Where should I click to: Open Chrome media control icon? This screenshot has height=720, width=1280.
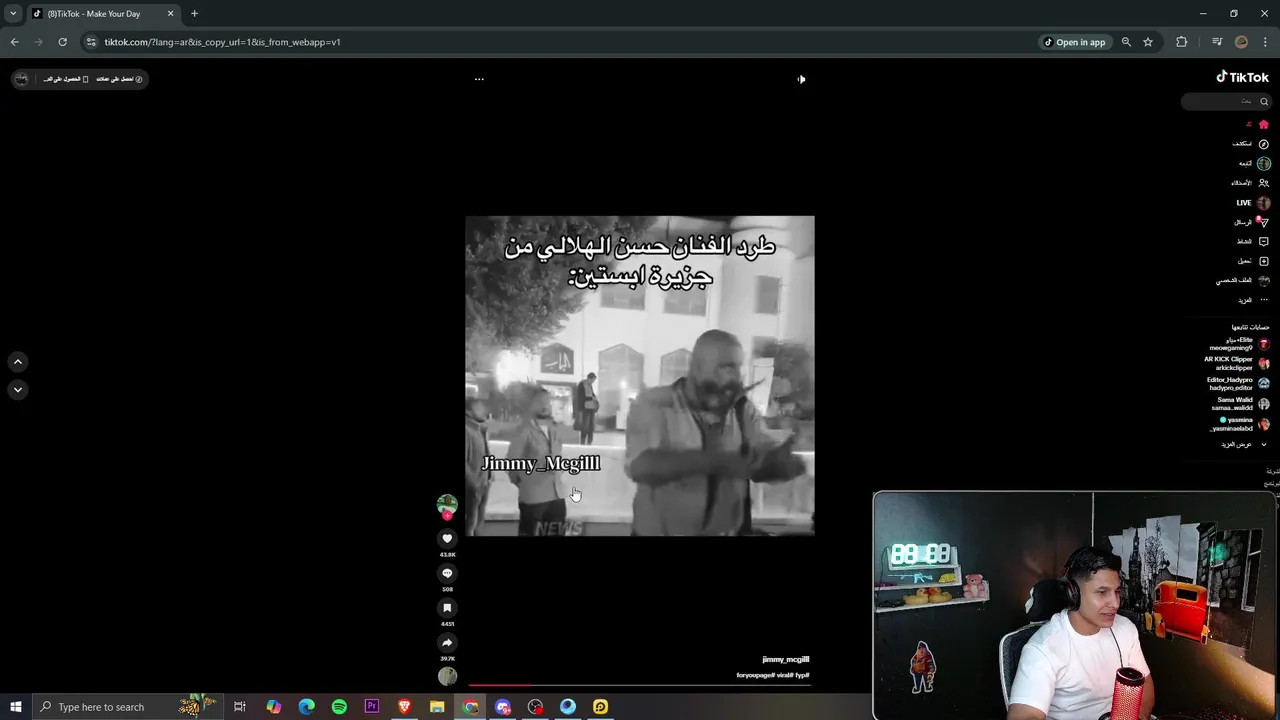[x=1216, y=42]
